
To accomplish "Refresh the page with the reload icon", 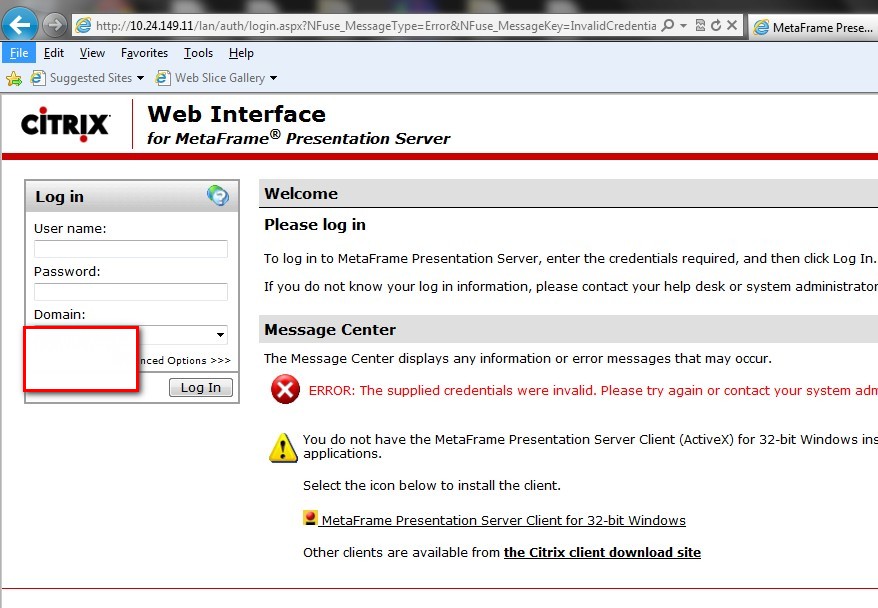I will (716, 25).
